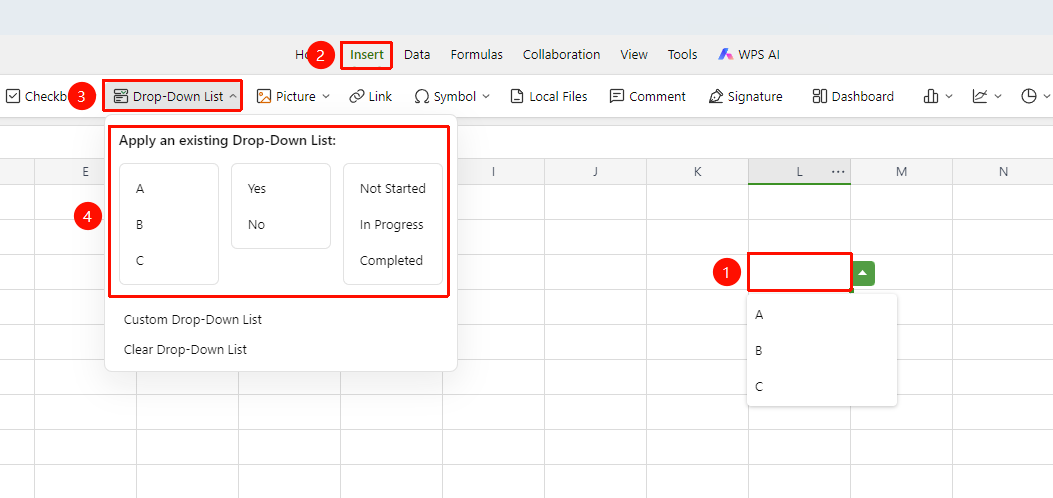Click the Comment speech bubble icon

tap(616, 97)
